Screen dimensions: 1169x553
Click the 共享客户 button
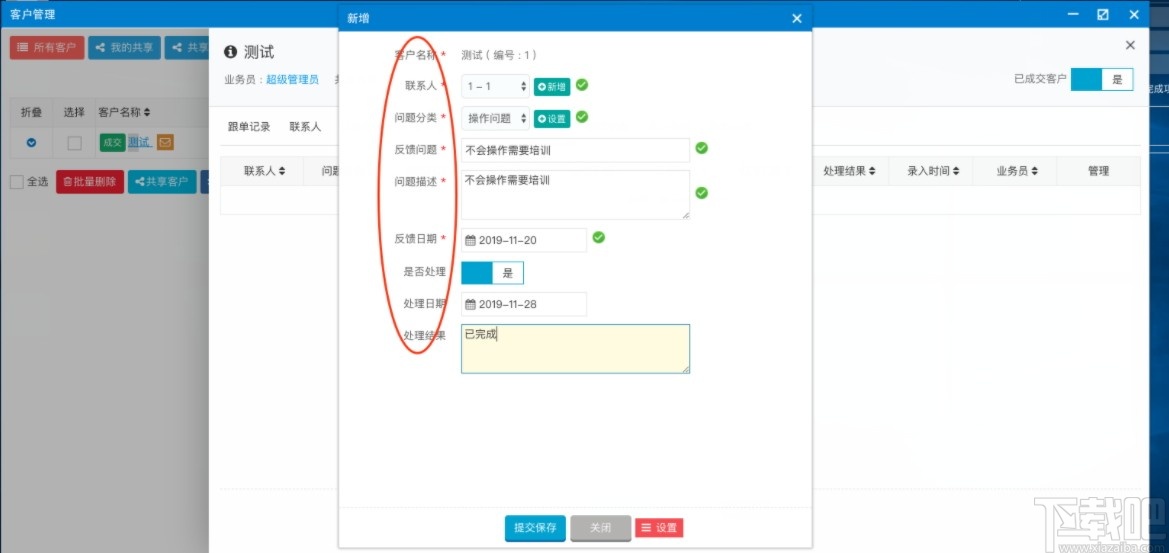point(162,181)
